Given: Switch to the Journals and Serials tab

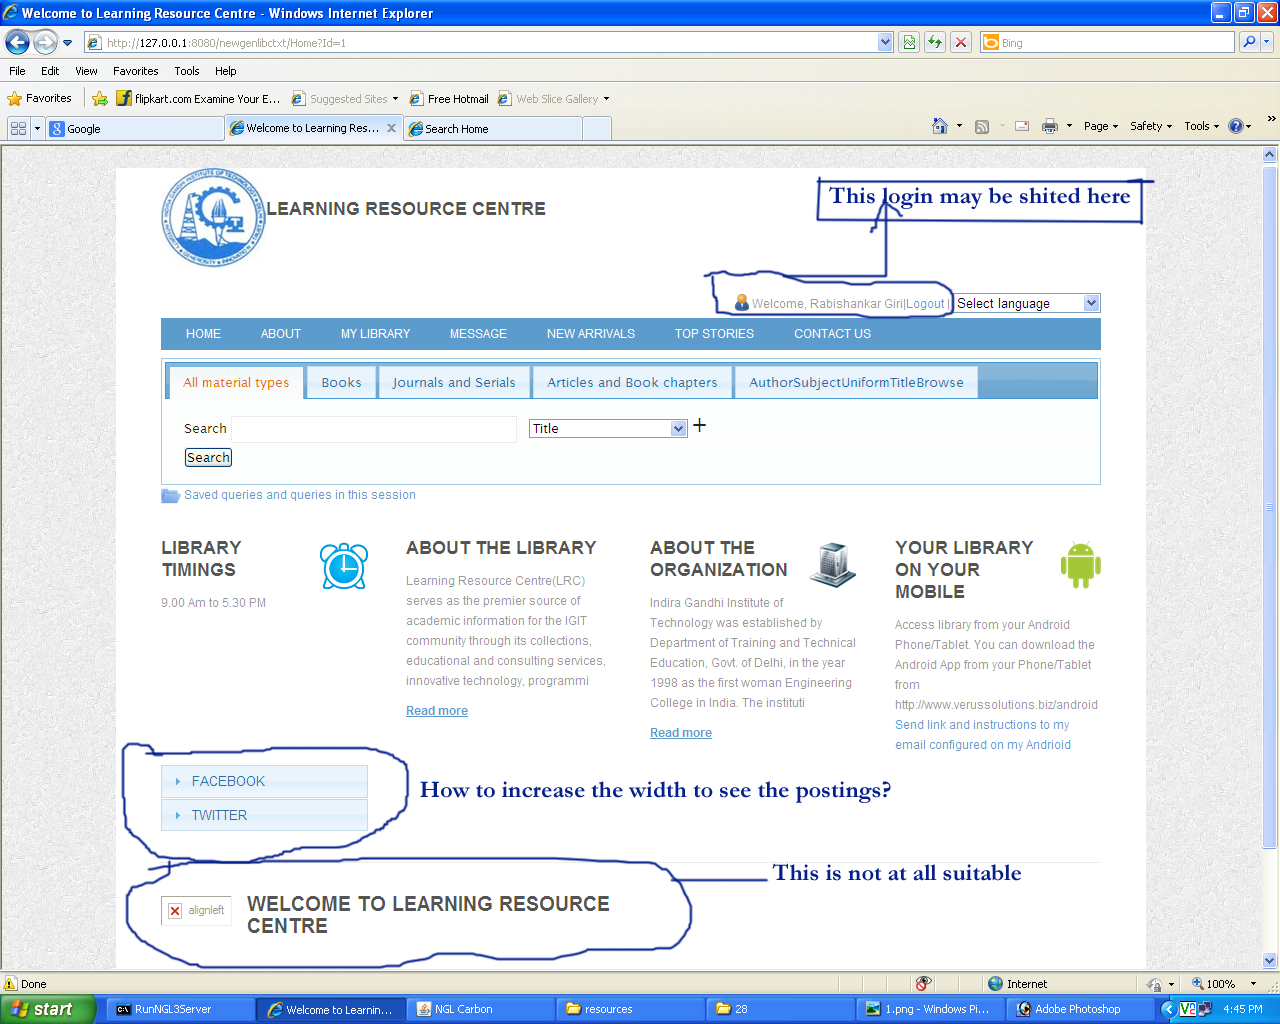Looking at the screenshot, I should pyautogui.click(x=453, y=382).
